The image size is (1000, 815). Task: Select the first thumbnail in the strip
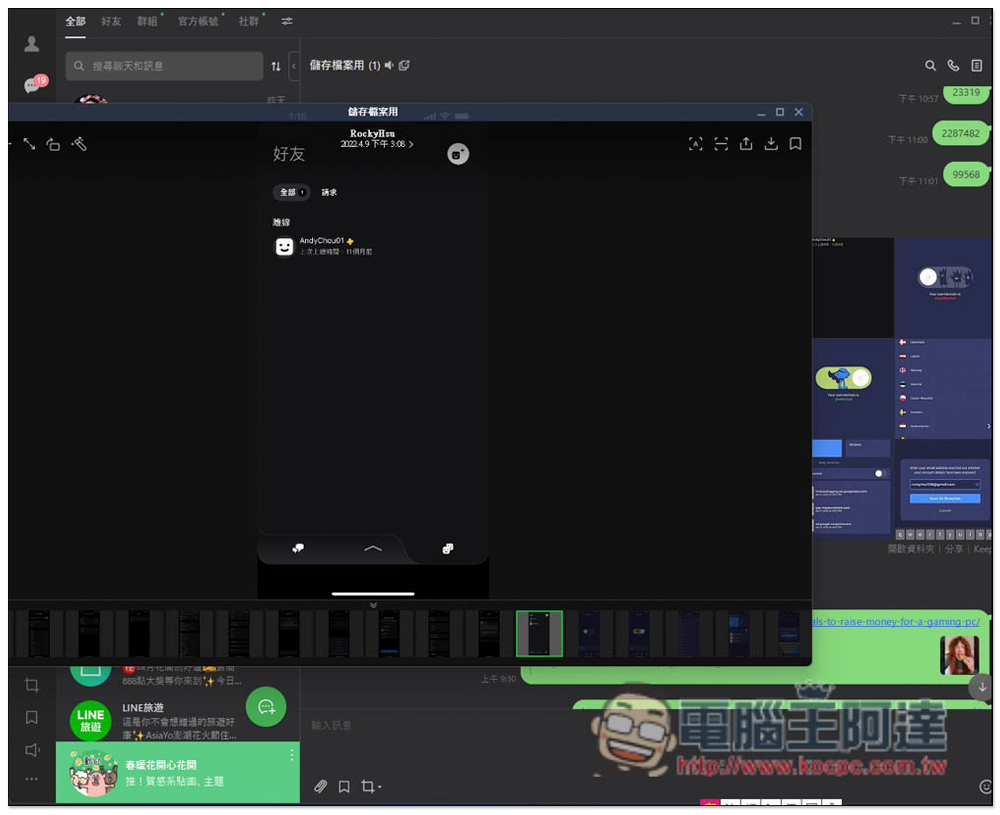pos(40,633)
